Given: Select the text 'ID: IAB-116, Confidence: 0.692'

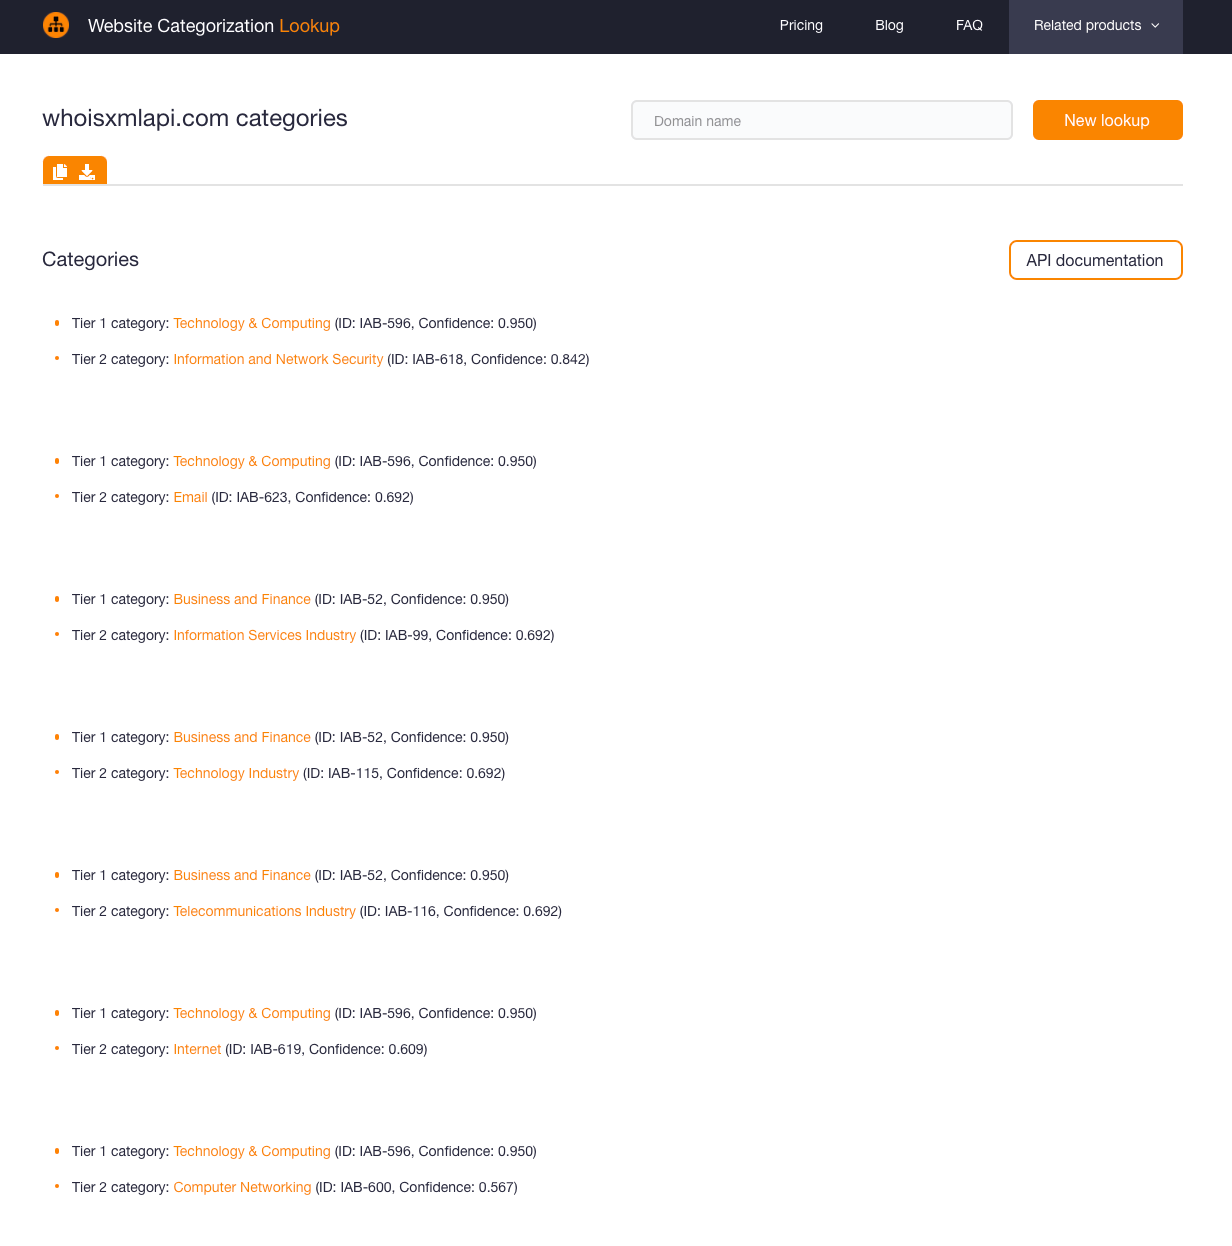Looking at the screenshot, I should 461,911.
